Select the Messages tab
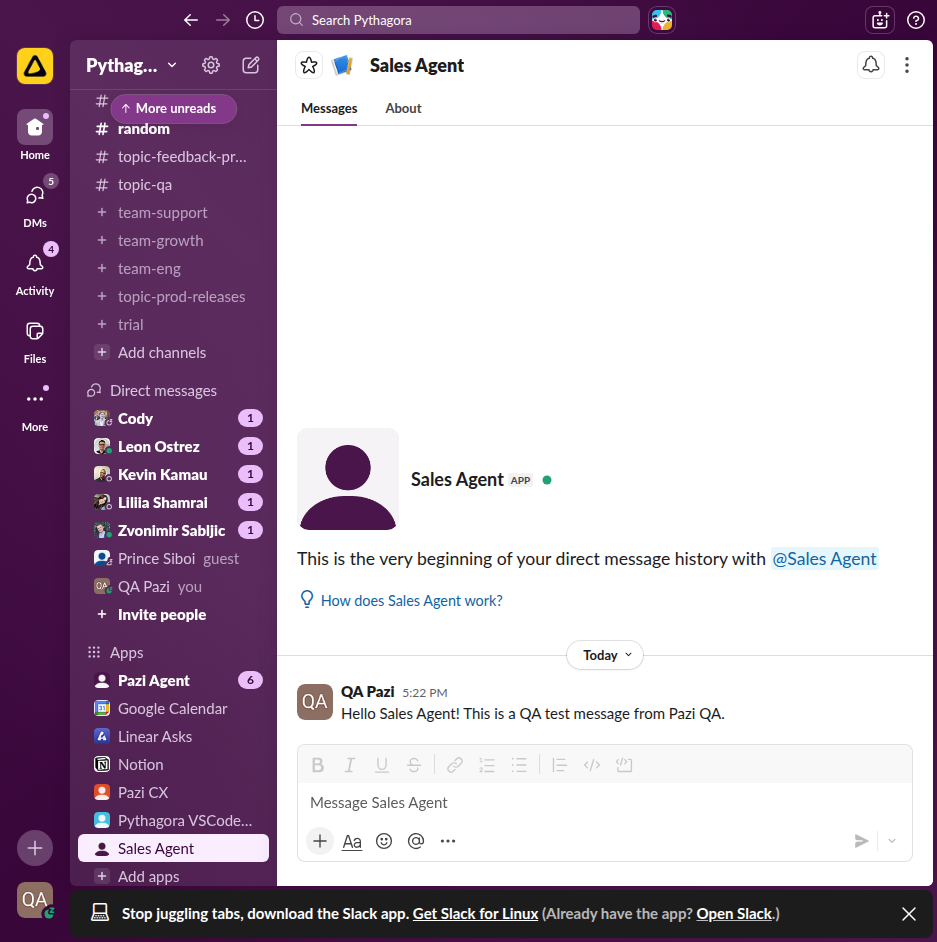937x942 pixels. click(x=329, y=108)
